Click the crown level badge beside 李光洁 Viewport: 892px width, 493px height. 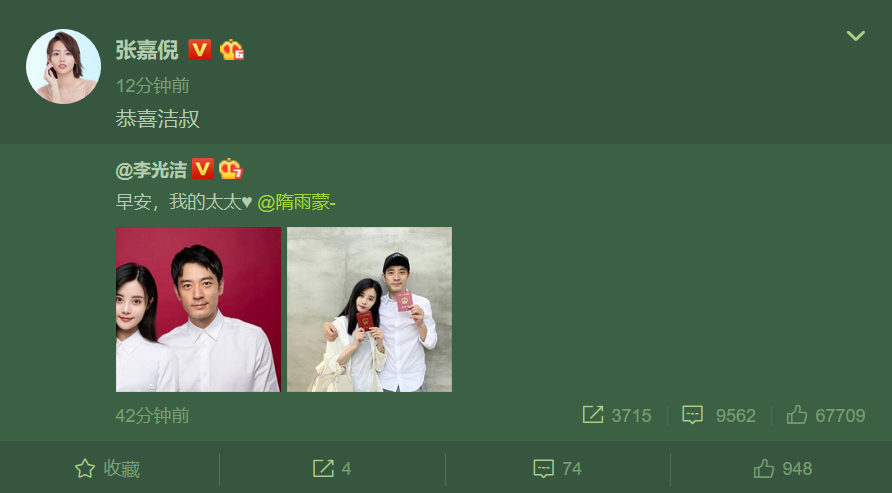click(230, 169)
